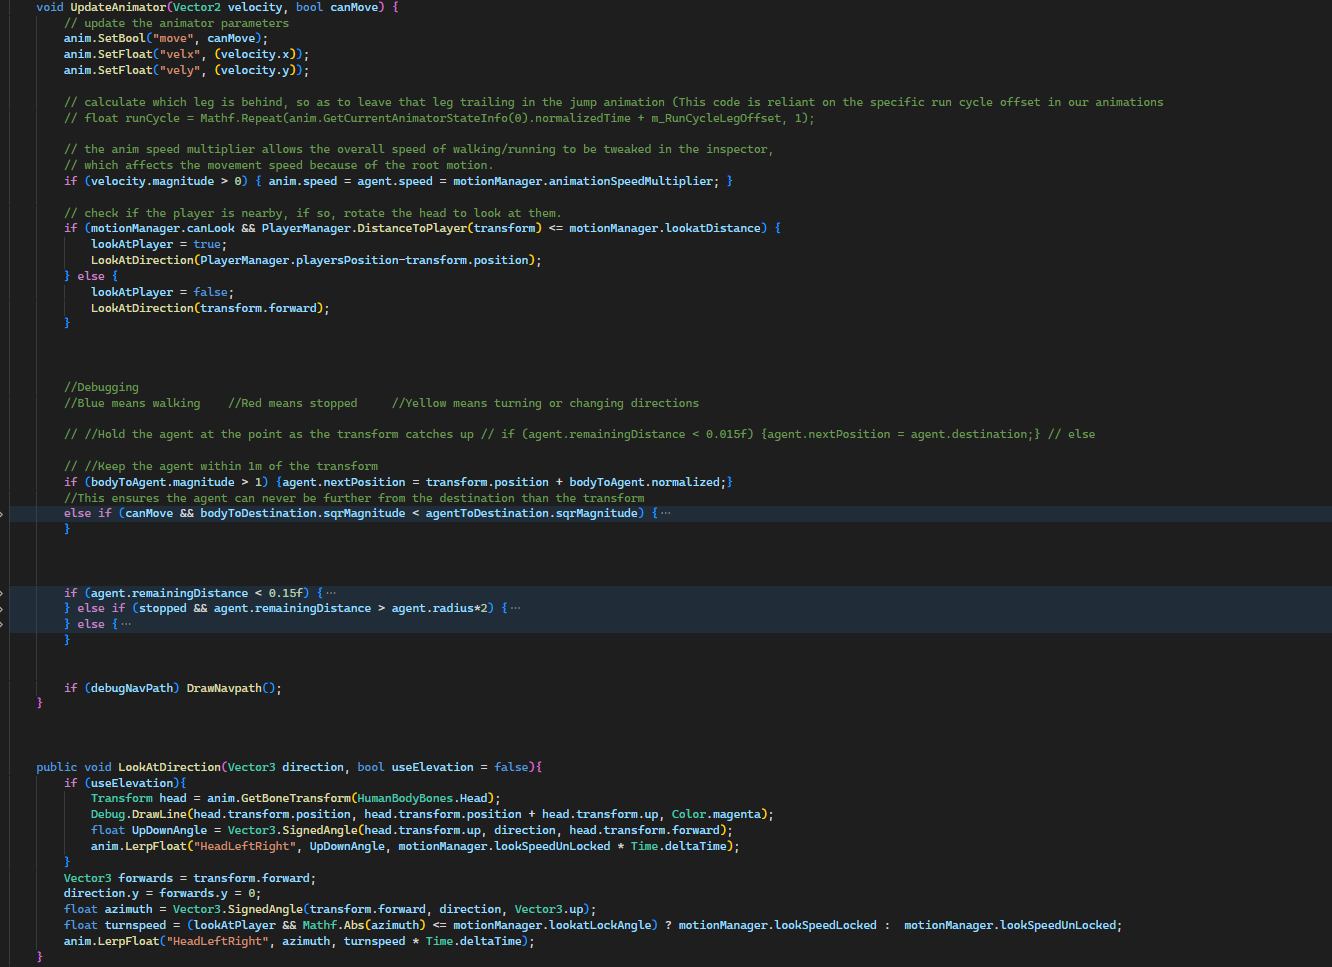
Task: Click 'HumanBodyBones' enum reference
Action: [405, 799]
